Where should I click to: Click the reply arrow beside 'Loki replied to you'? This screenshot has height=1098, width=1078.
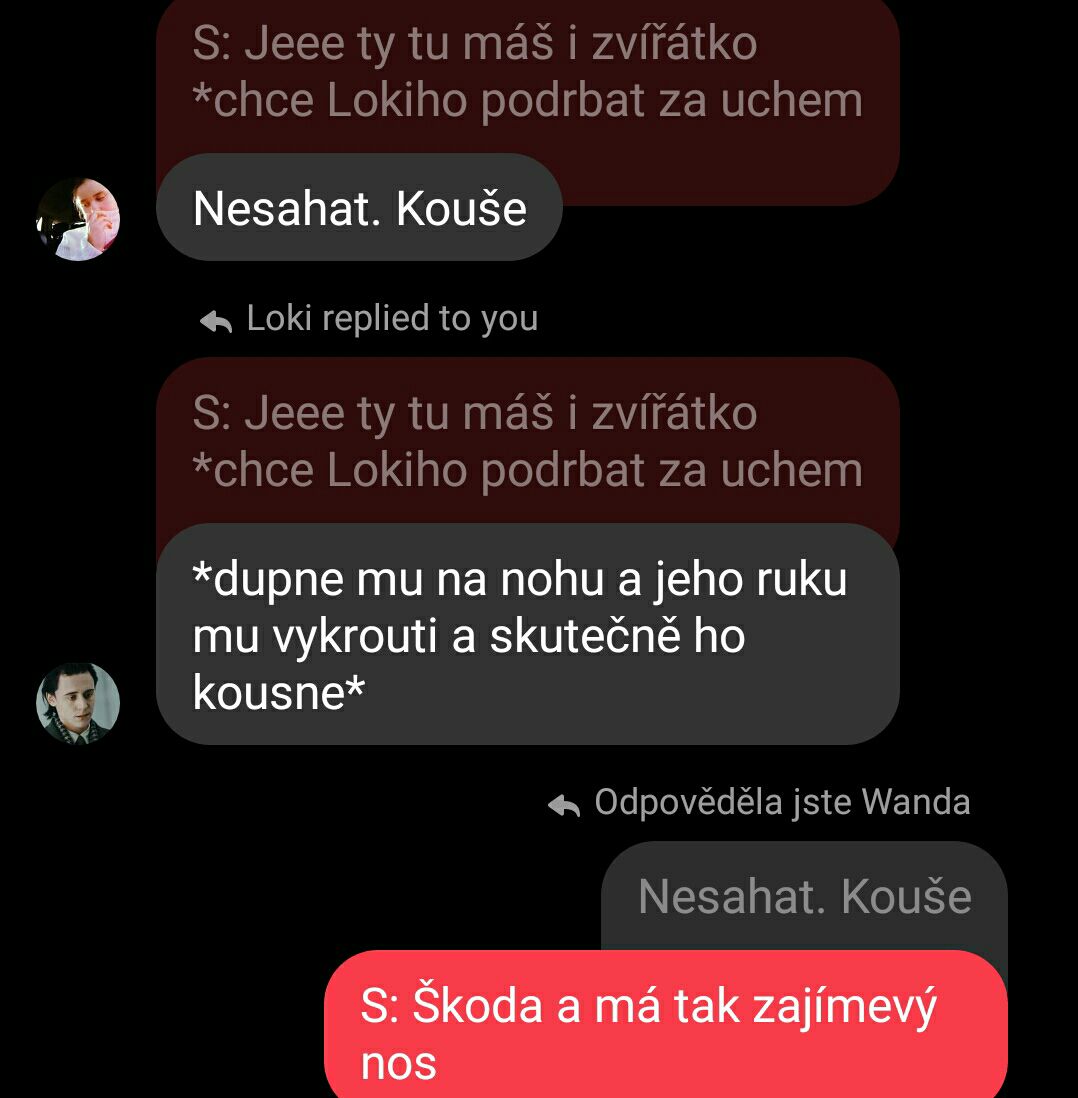tap(216, 322)
